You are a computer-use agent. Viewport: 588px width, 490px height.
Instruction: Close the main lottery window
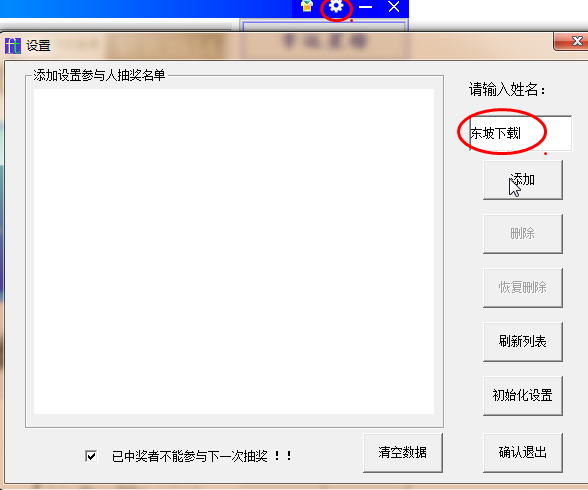[x=394, y=6]
